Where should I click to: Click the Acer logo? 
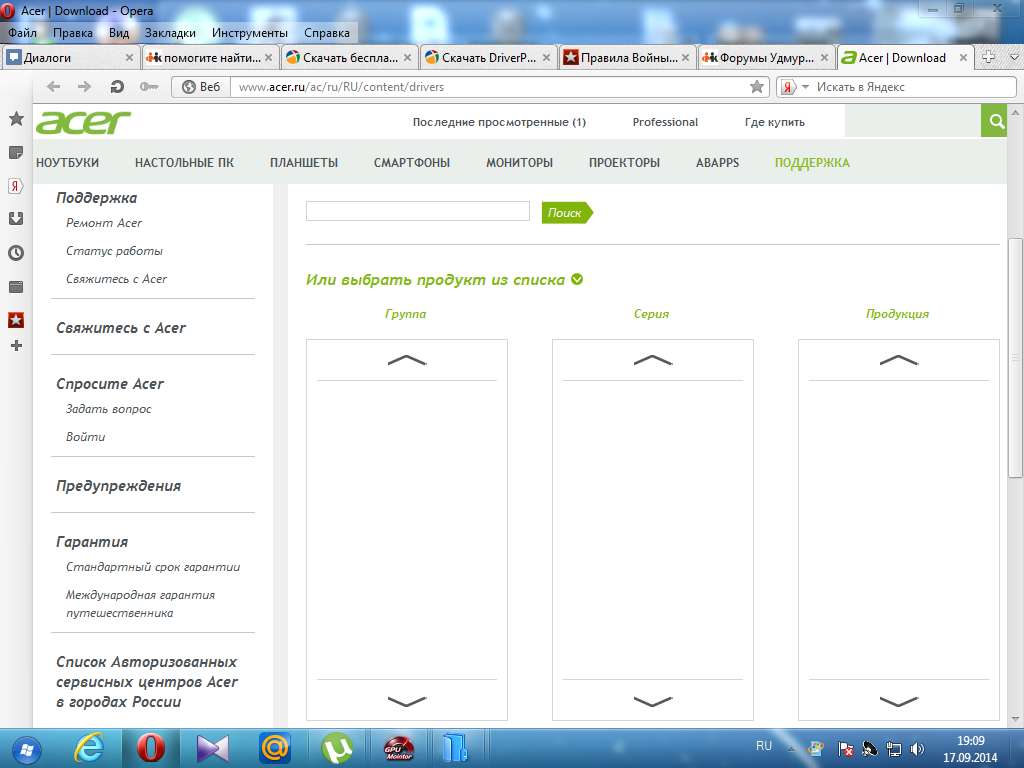pyautogui.click(x=83, y=122)
